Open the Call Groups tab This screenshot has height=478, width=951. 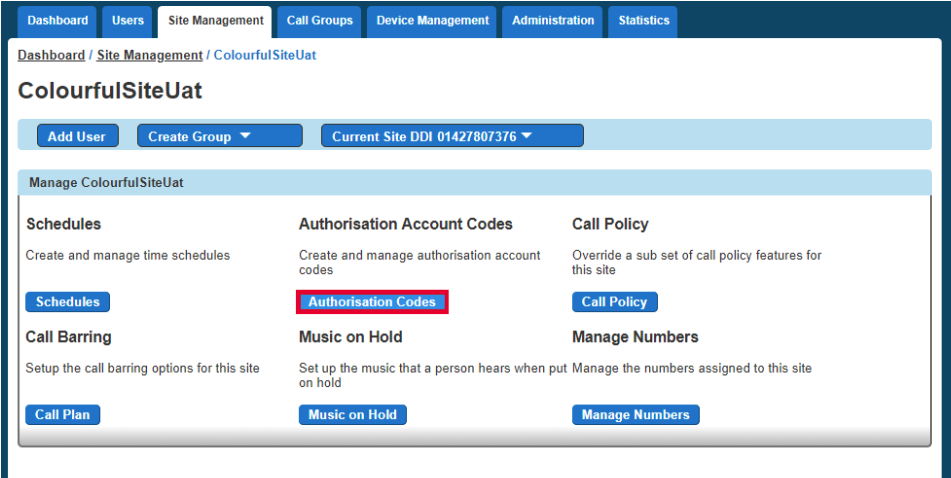(320, 21)
